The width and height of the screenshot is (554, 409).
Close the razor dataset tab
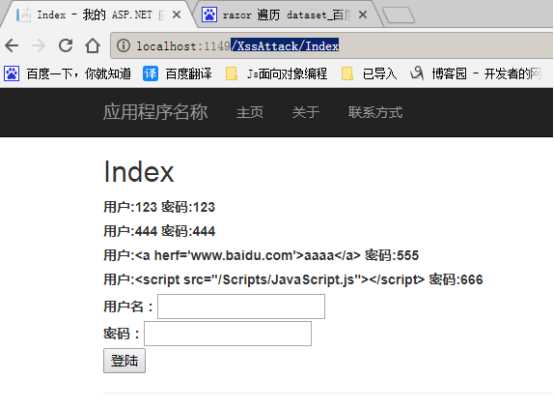coord(363,15)
